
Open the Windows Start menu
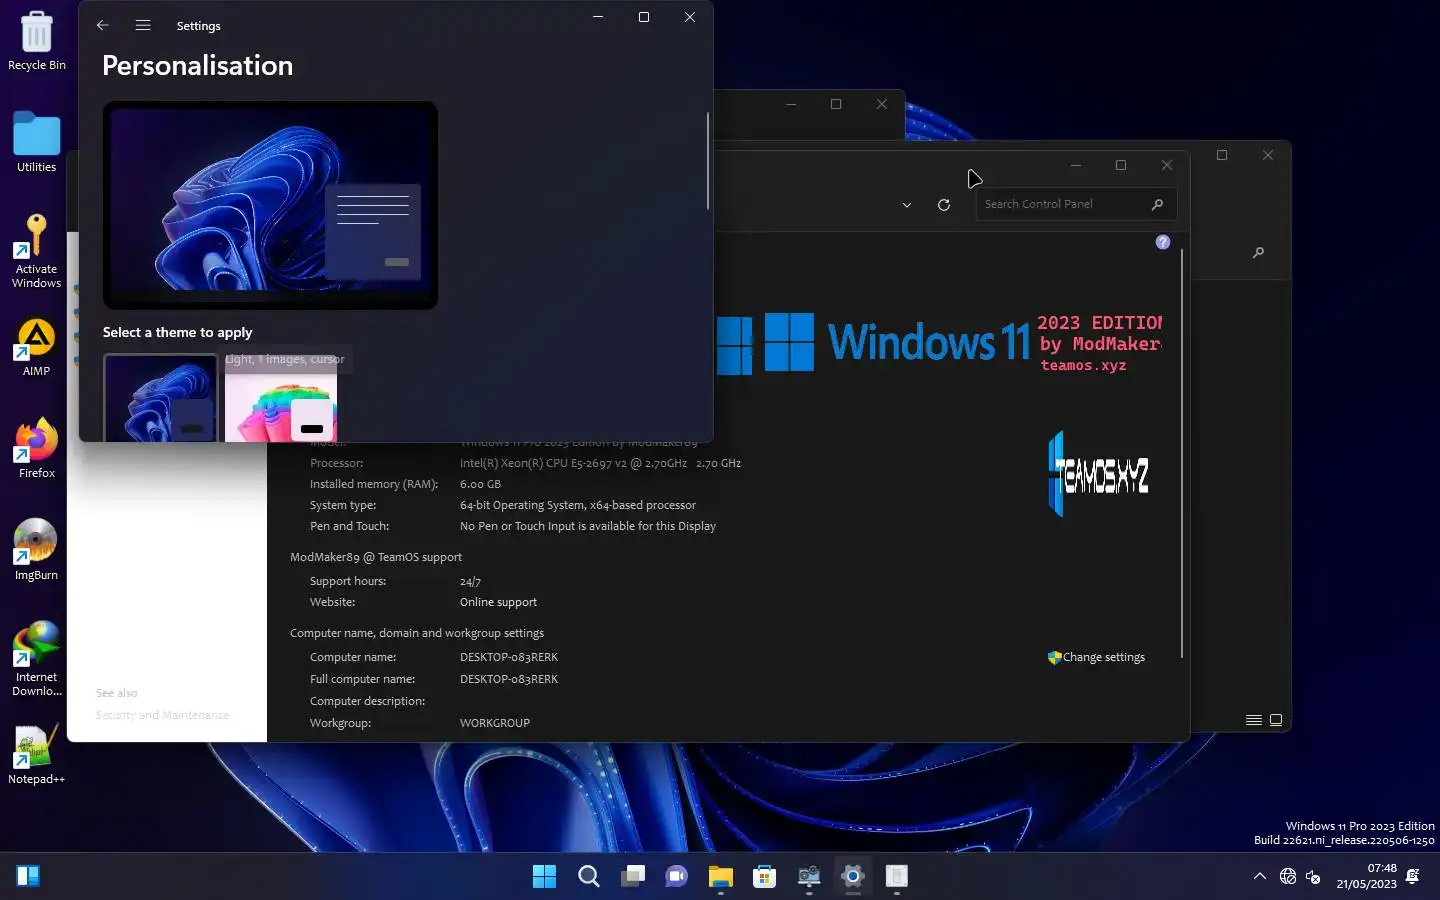point(544,876)
